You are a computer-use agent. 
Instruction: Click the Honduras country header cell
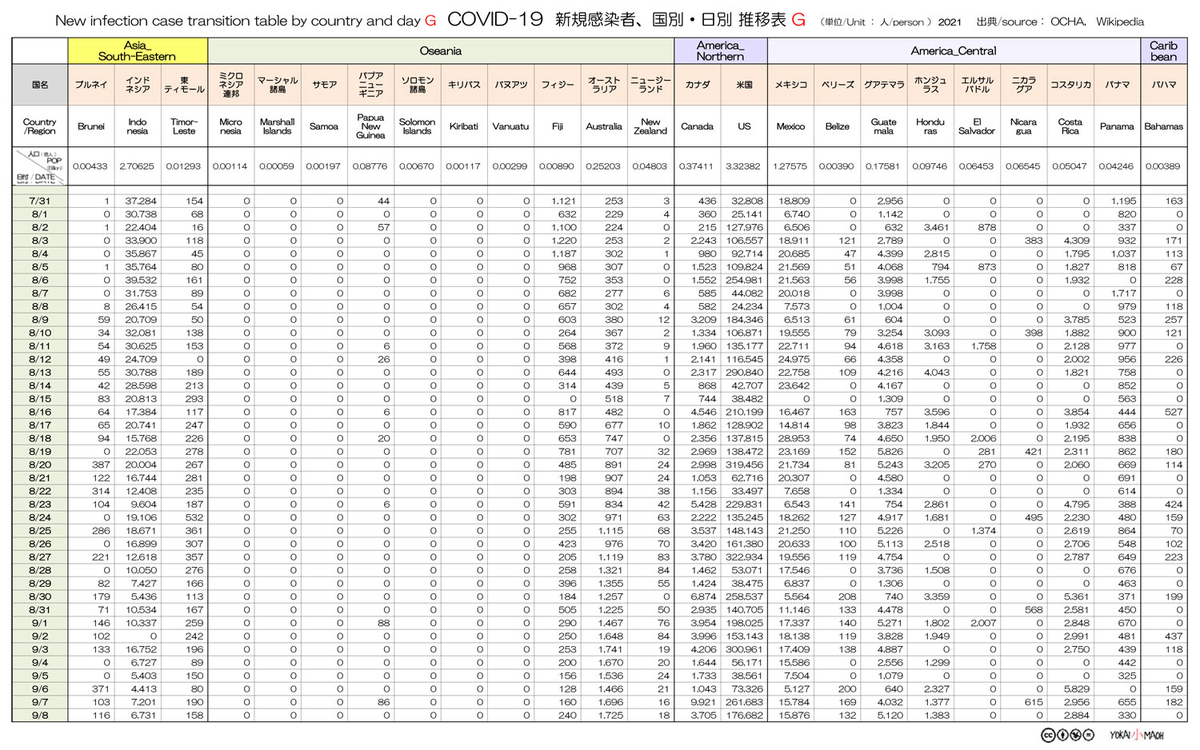click(930, 127)
